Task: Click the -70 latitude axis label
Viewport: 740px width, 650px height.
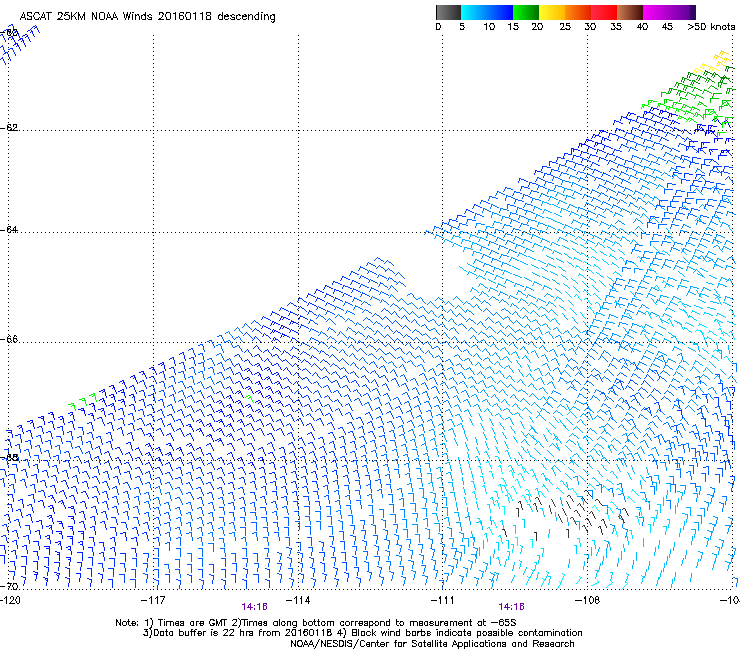Action: point(9,586)
